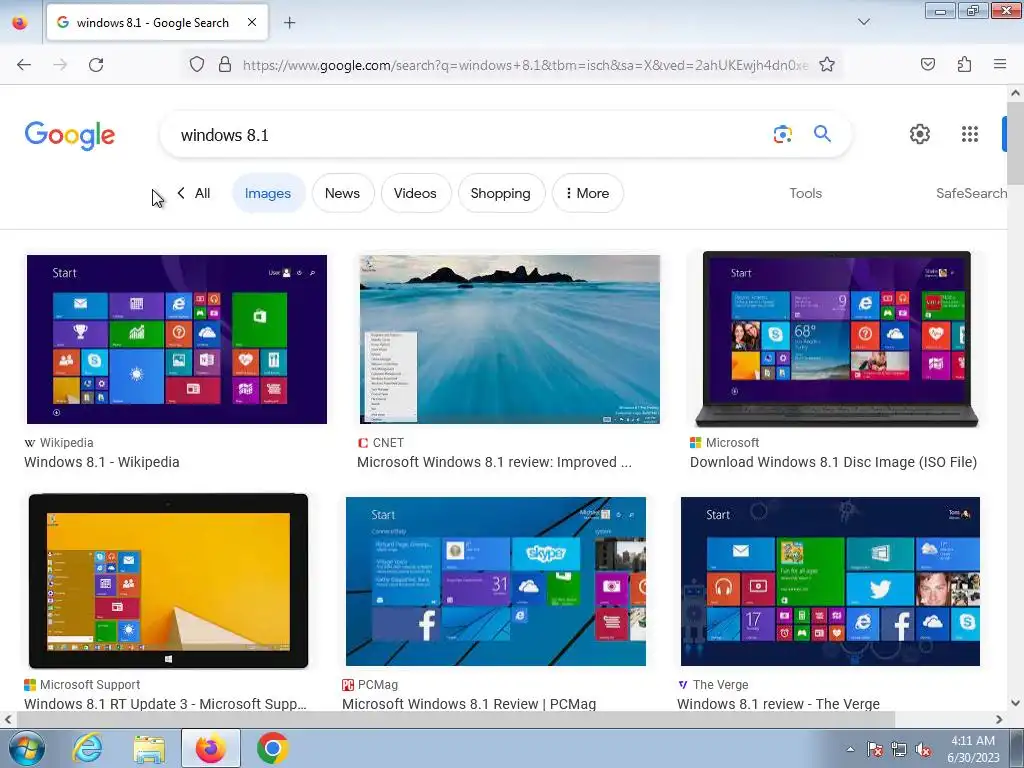Launch Google Chrome from the taskbar
The height and width of the screenshot is (768, 1024).
(x=273, y=748)
